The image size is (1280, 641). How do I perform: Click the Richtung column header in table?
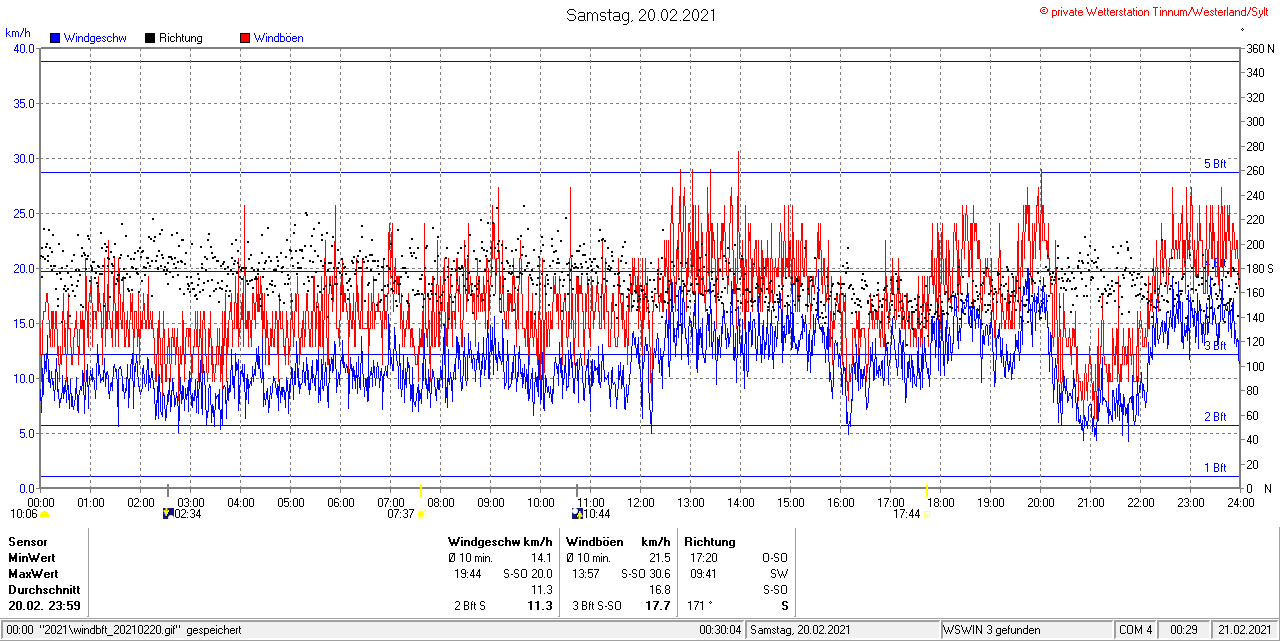click(710, 542)
